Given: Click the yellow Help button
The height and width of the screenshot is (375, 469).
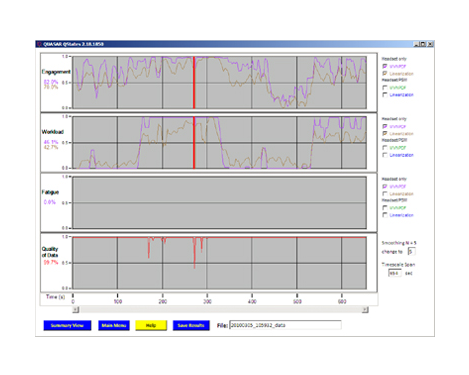Looking at the screenshot, I should tap(151, 325).
